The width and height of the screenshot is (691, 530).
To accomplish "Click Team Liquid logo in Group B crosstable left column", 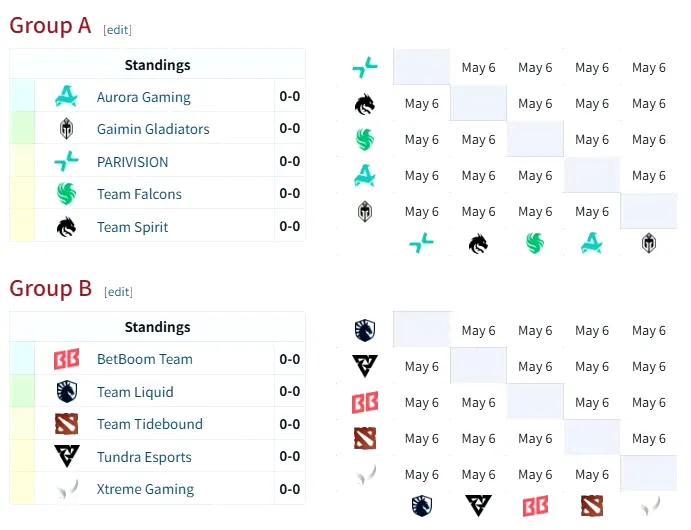I will pos(365,330).
